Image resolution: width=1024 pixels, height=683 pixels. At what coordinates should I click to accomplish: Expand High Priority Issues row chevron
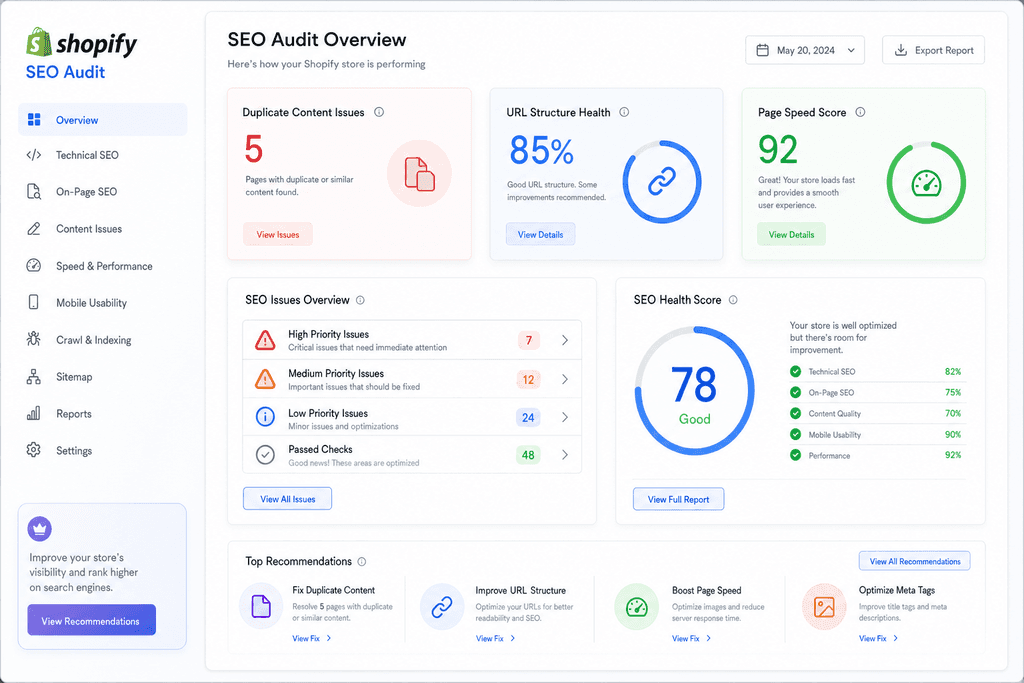[565, 340]
